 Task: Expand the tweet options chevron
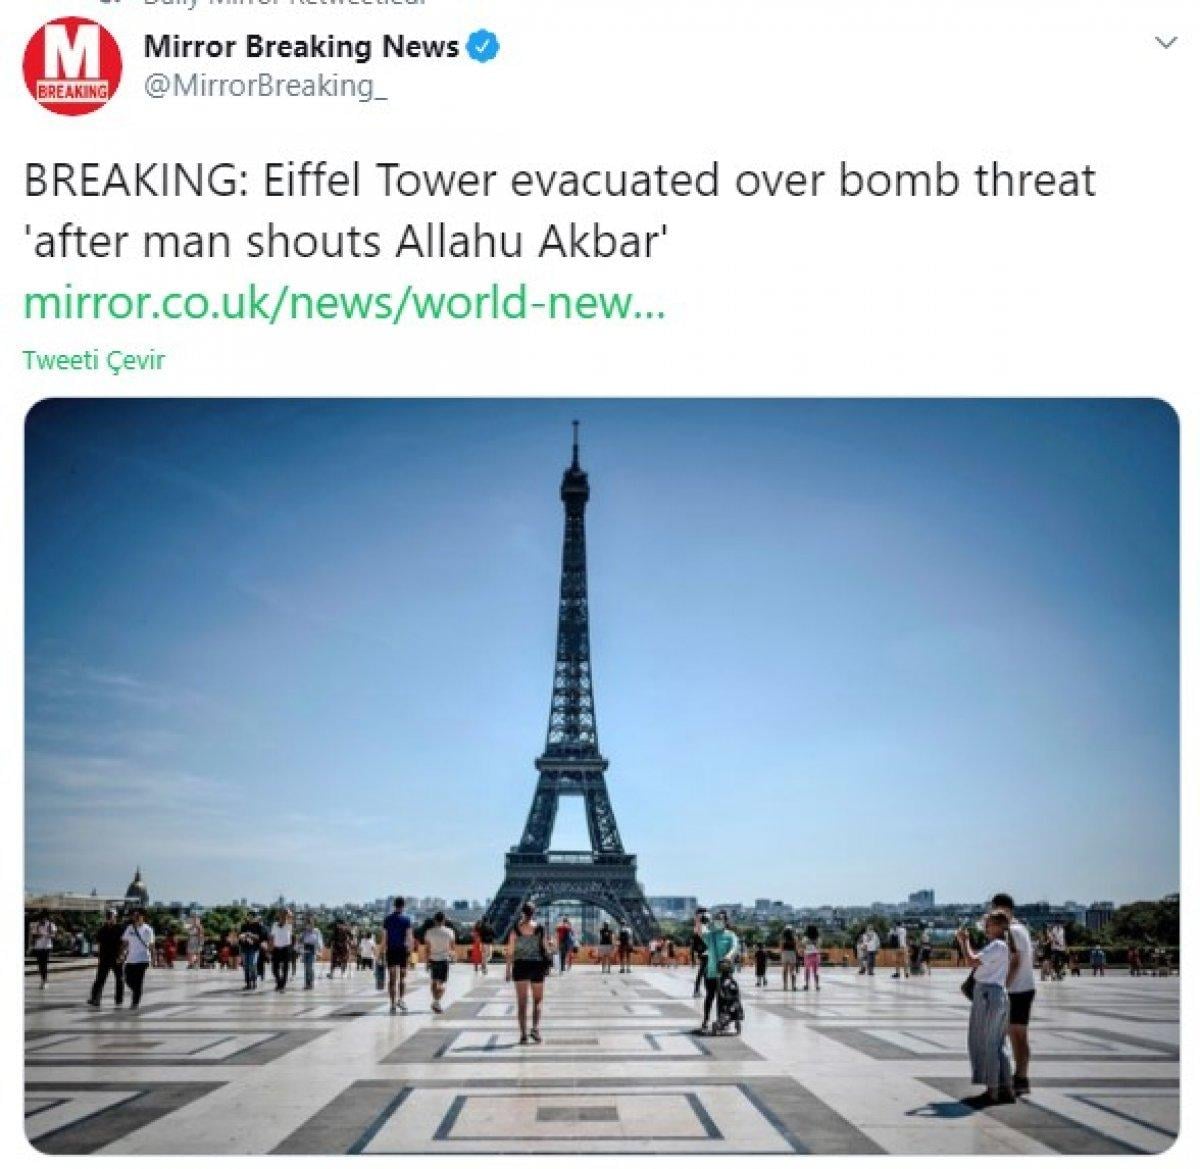point(1165,43)
